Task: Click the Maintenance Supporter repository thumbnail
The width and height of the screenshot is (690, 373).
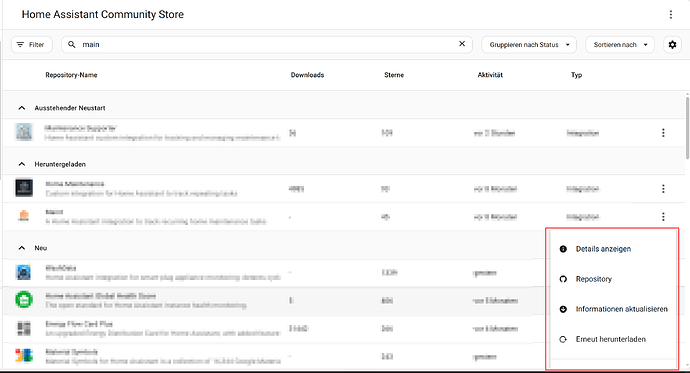Action: (24, 132)
